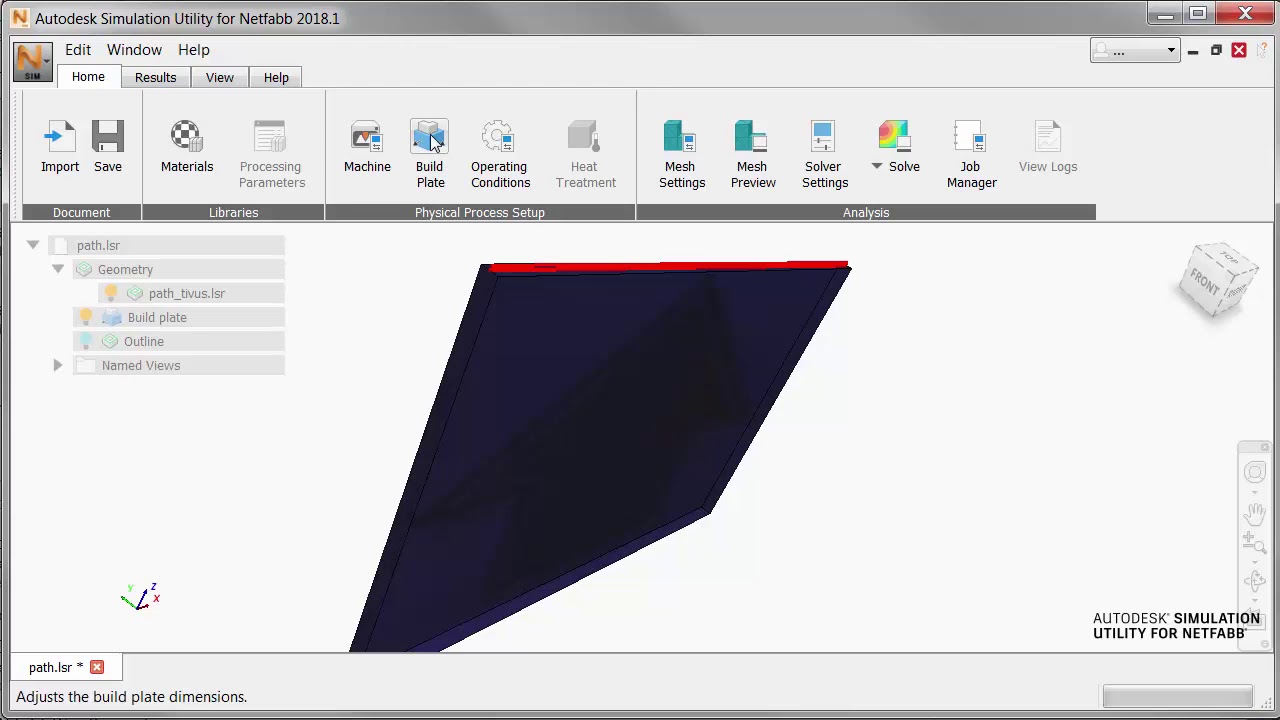Open the Solve dropdown arrow
Screen dimensions: 1280x720
point(876,166)
